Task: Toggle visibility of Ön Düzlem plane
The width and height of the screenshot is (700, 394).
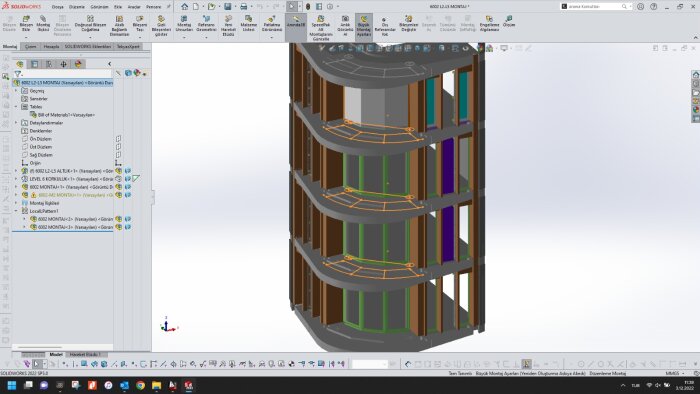Action: click(x=119, y=139)
